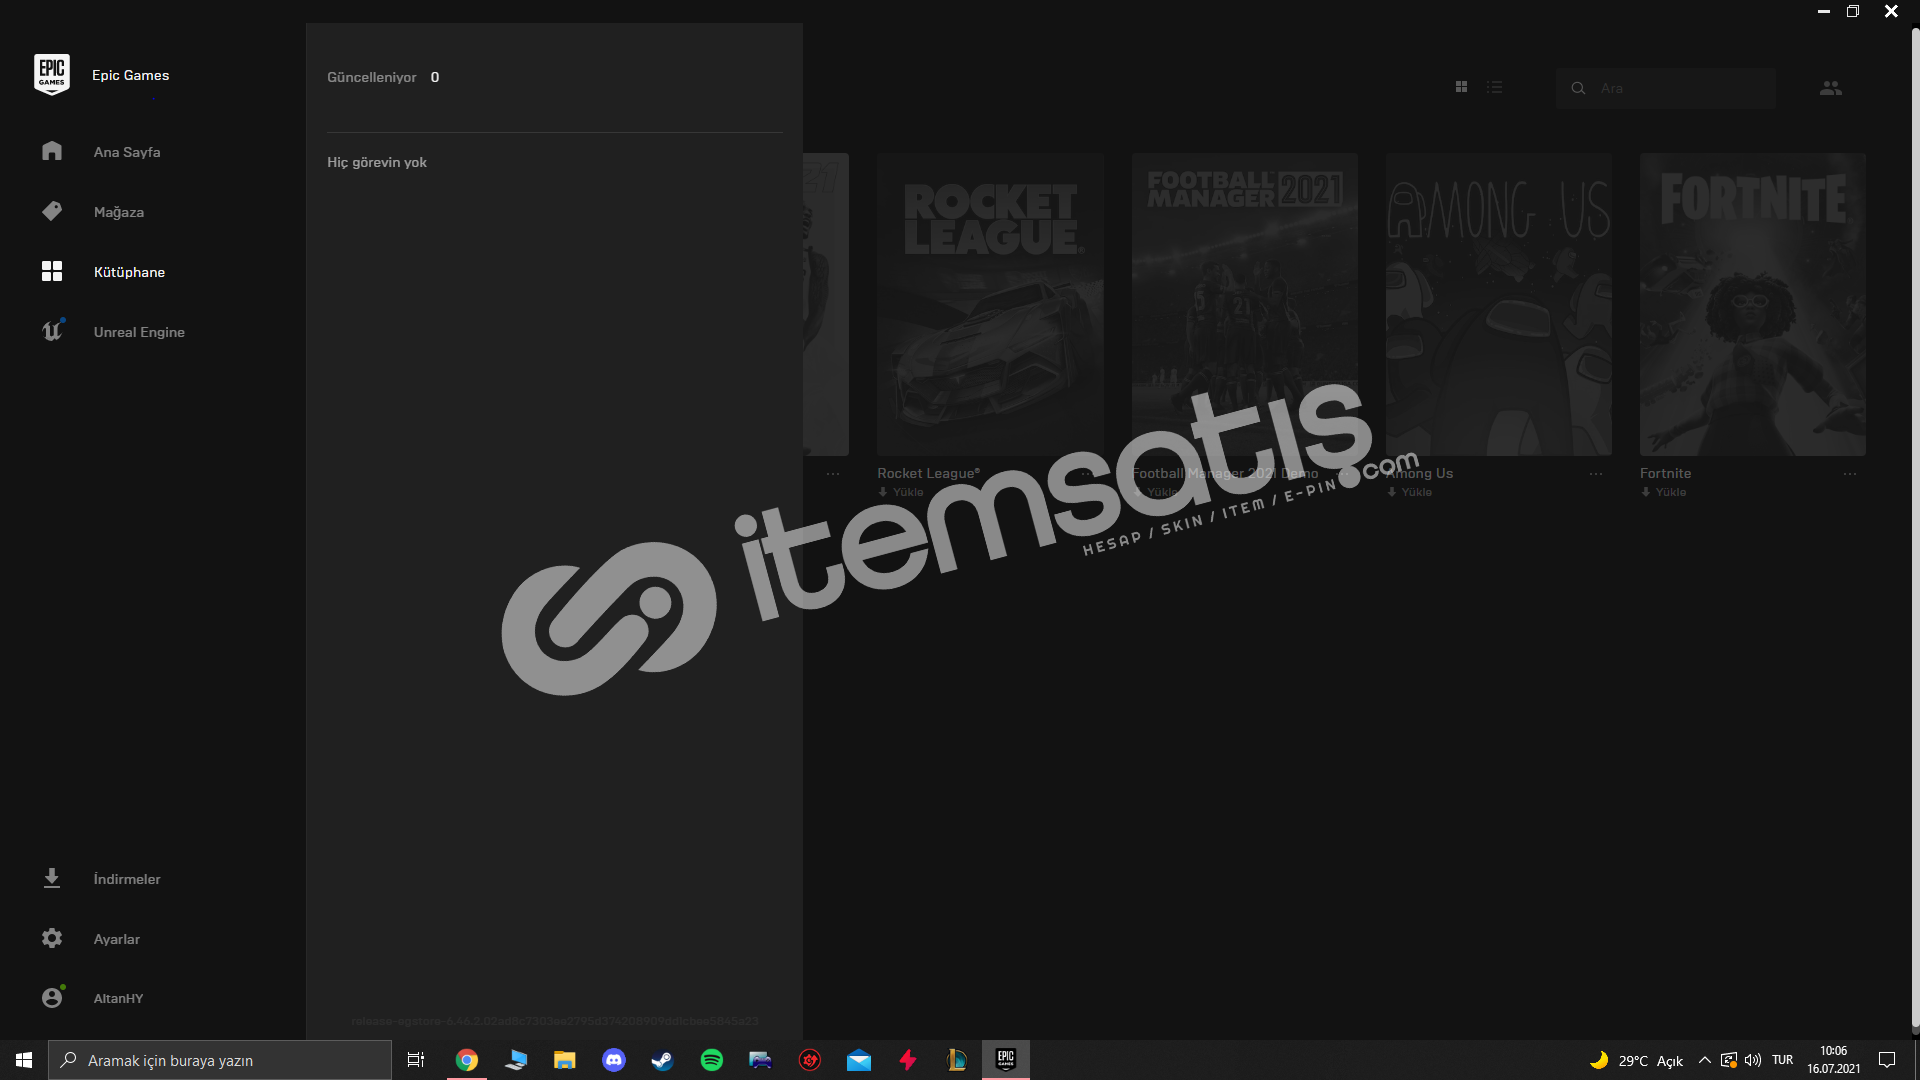Open the three-dot menu left of Rocket League
1920x1080 pixels.
click(x=833, y=474)
